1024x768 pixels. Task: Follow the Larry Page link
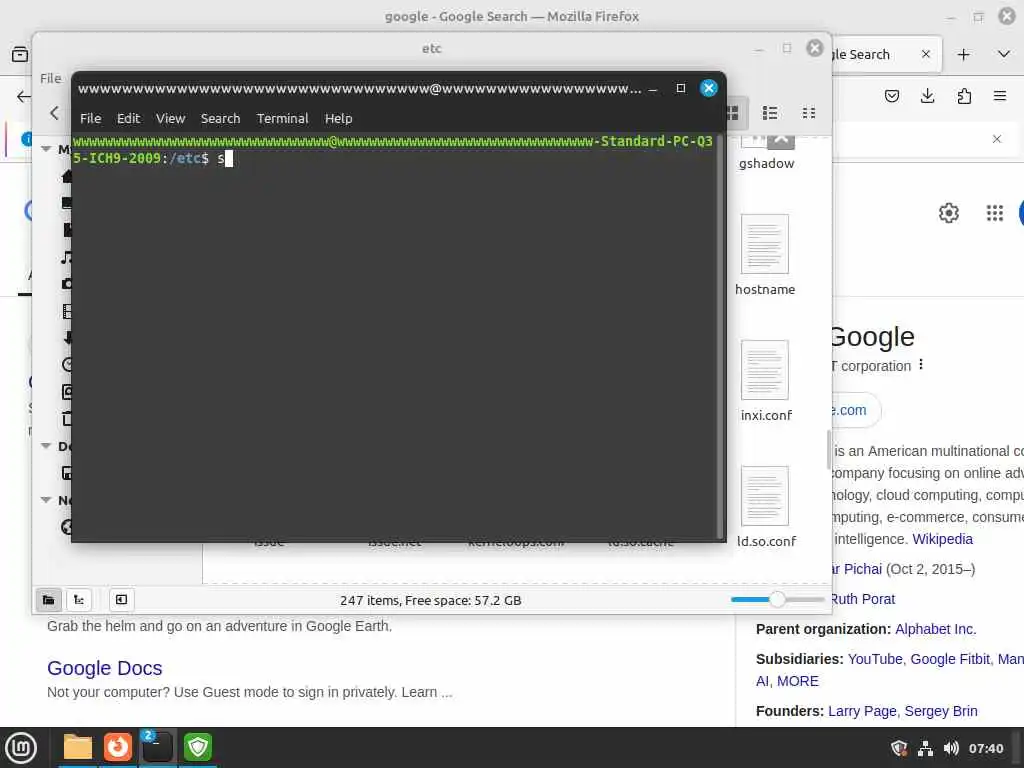point(862,711)
